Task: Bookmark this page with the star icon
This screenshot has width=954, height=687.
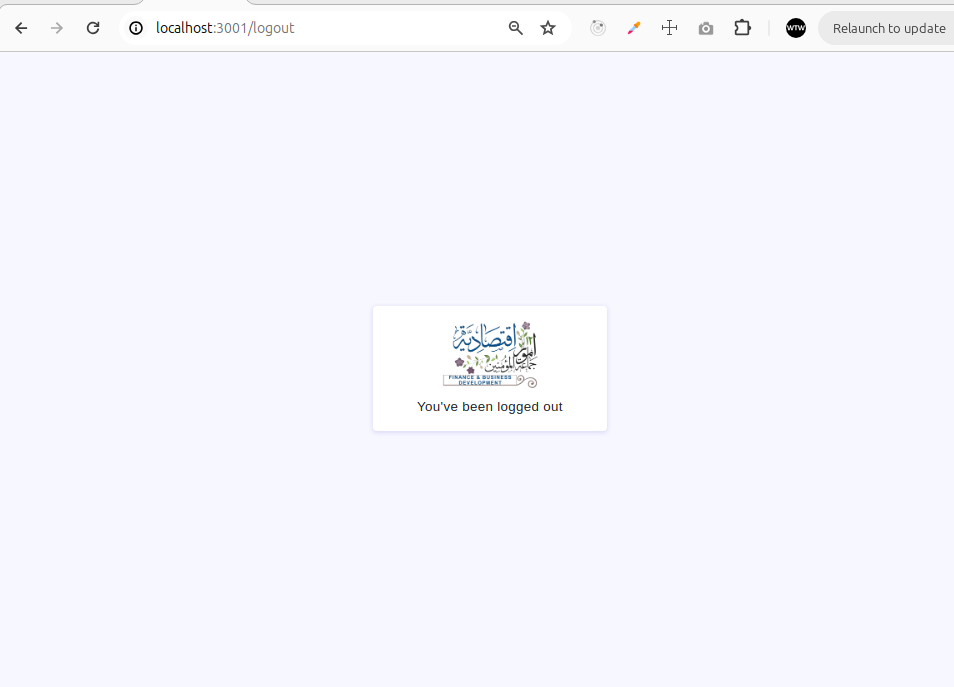Action: [x=548, y=28]
